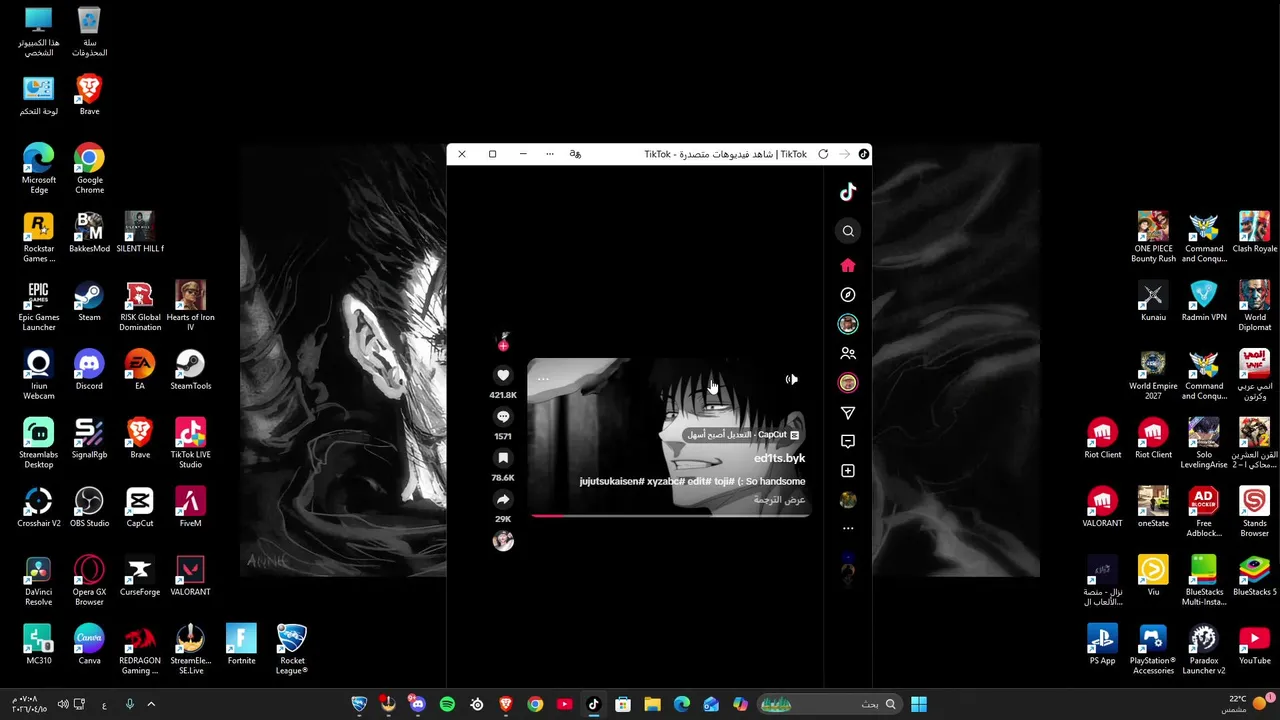The height and width of the screenshot is (720, 1280).
Task: Open TikTok window three-dots app menu
Action: (x=549, y=154)
